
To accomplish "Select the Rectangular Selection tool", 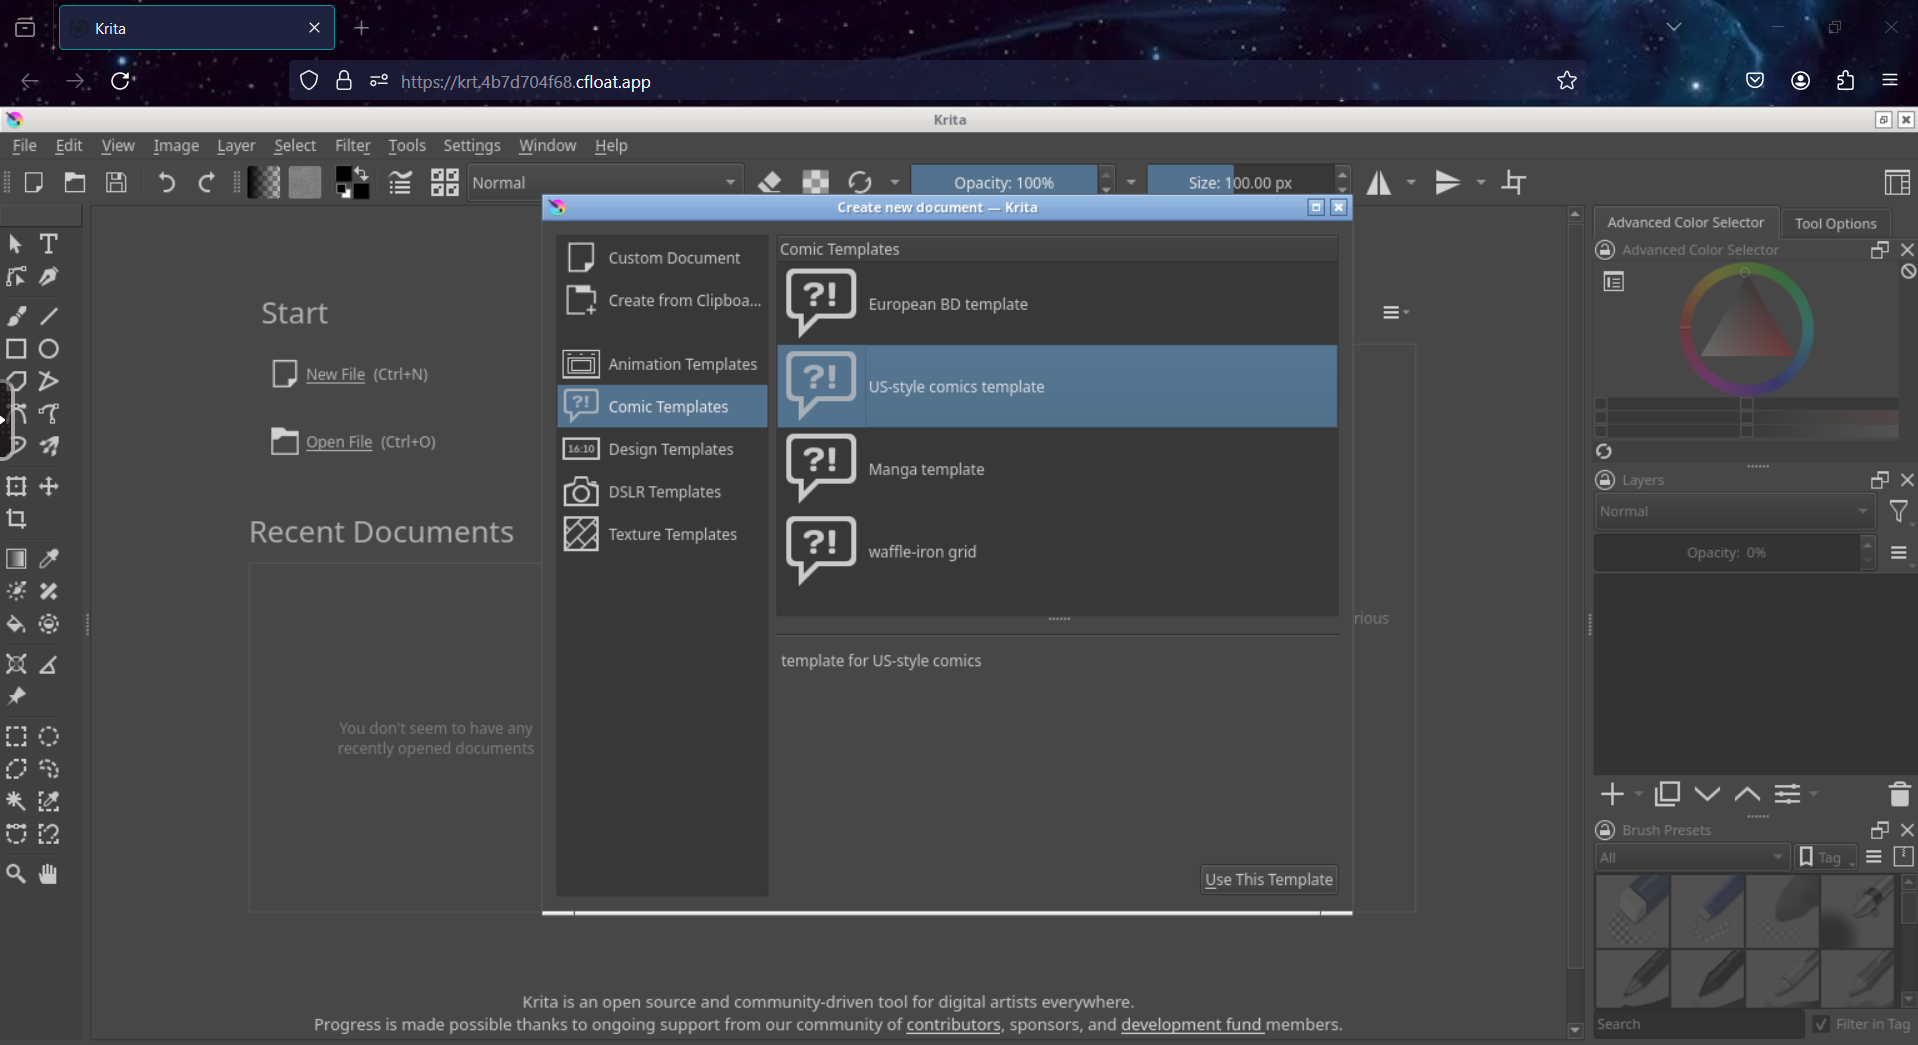I will click(16, 737).
